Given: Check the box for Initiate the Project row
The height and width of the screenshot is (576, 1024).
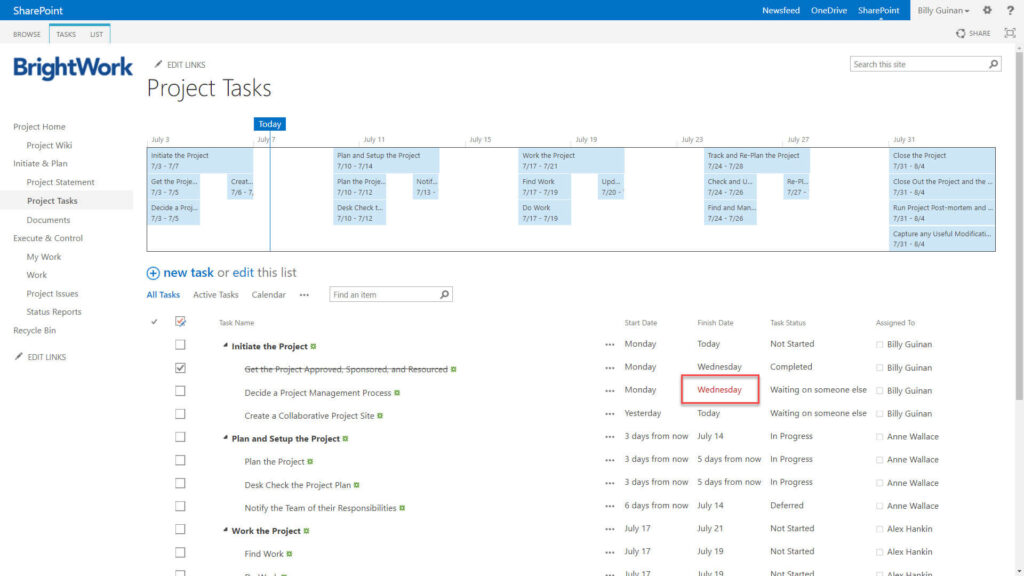Looking at the screenshot, I should coord(180,345).
